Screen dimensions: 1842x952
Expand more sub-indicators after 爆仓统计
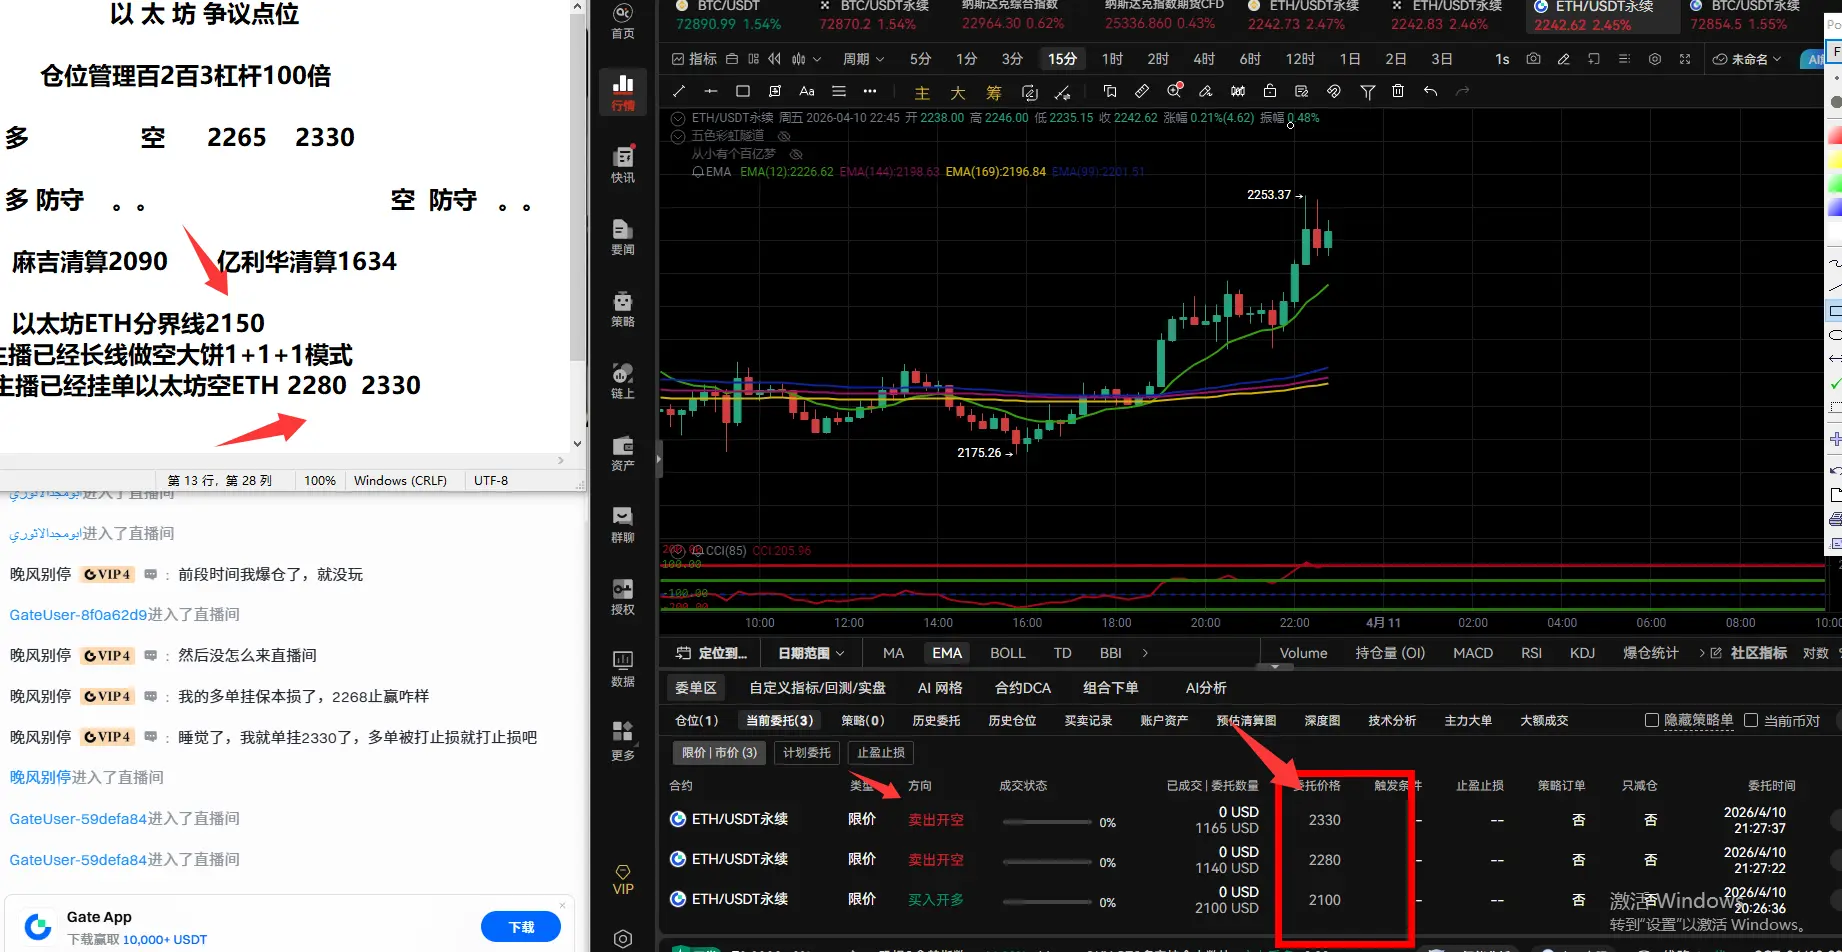tap(1702, 653)
